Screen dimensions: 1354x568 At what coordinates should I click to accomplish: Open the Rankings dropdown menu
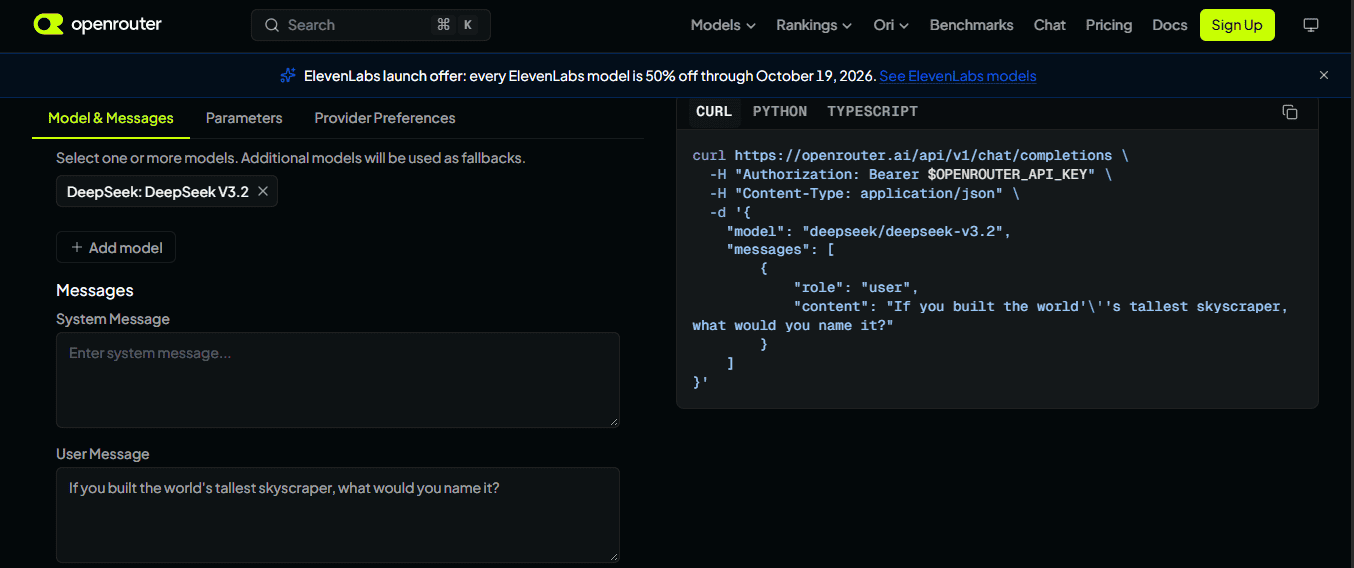point(814,25)
